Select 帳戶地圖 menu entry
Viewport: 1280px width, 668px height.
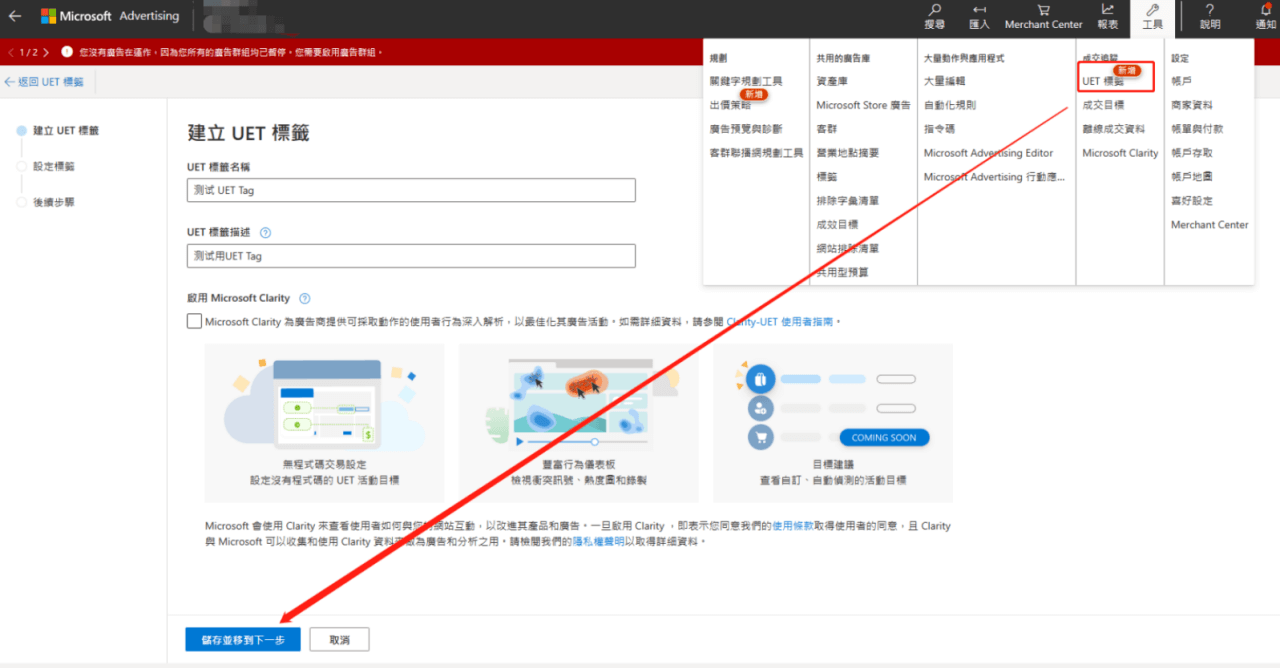(1192, 177)
